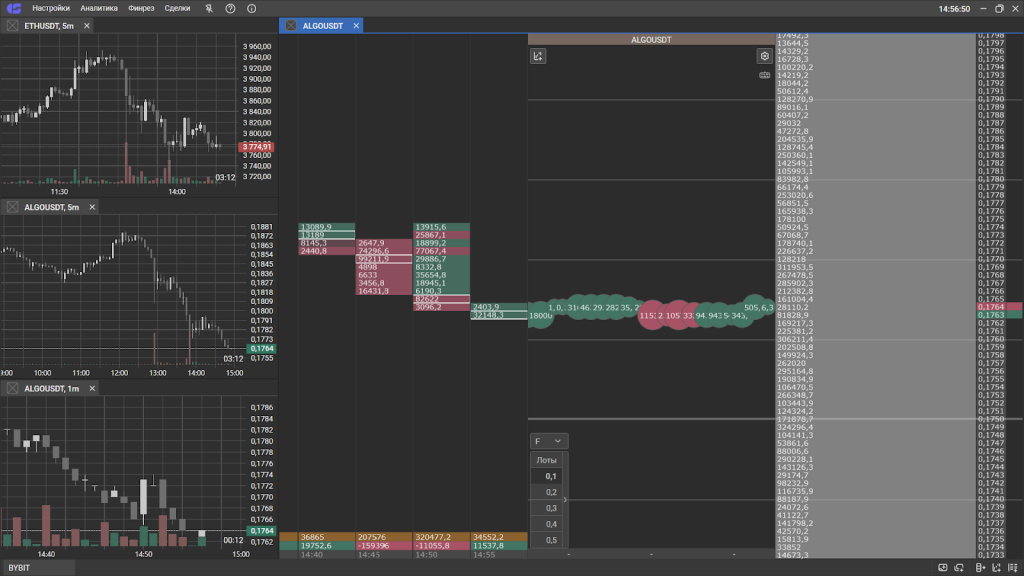Open help question mark icon

click(x=230, y=8)
